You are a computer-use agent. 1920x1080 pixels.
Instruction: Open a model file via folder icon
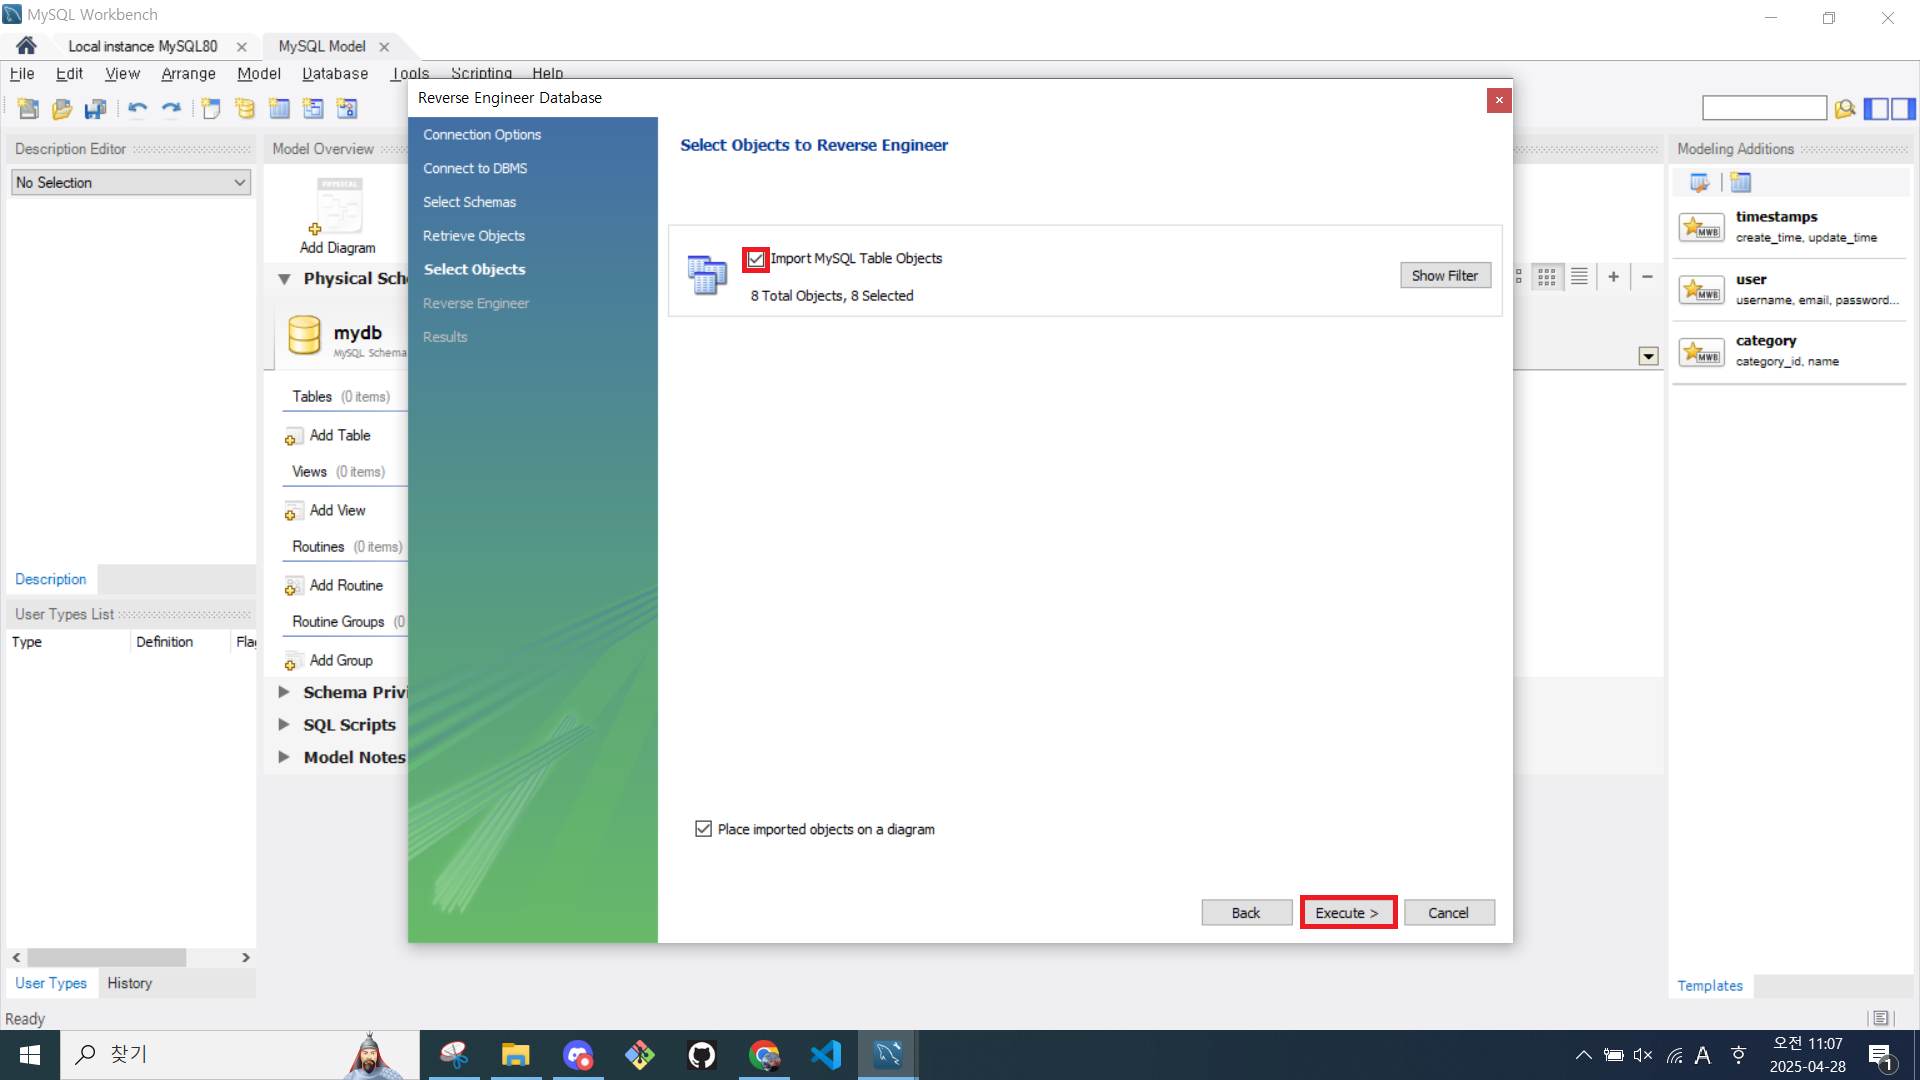pyautogui.click(x=62, y=108)
